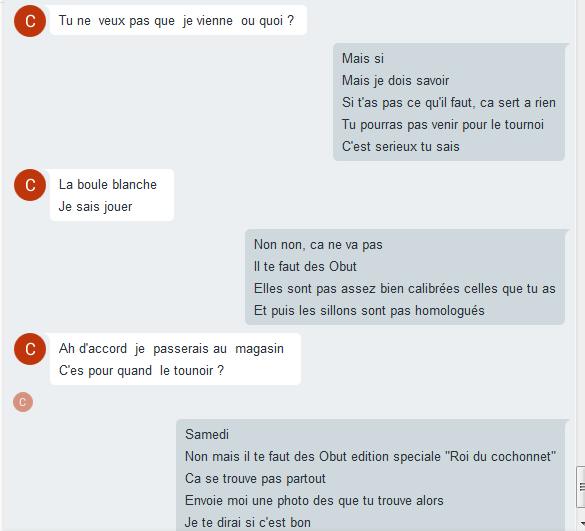Click the "Tu pourras pas venir pour le tournoi" line
Screen dimensions: 585x531
point(442,125)
